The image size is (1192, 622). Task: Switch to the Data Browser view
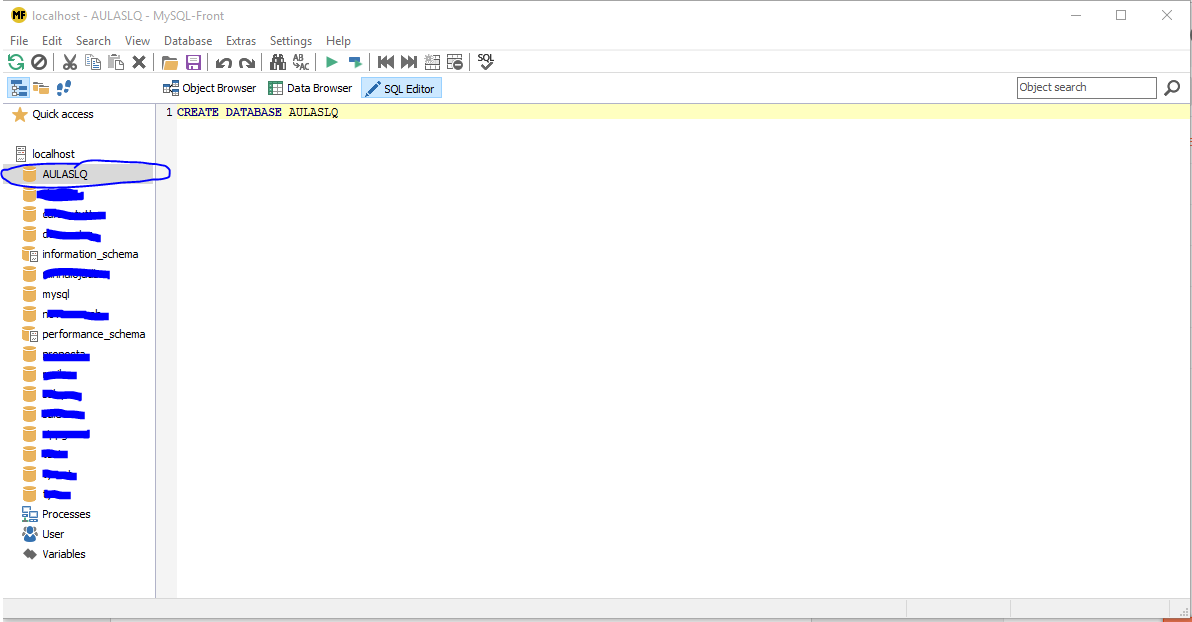pyautogui.click(x=310, y=88)
